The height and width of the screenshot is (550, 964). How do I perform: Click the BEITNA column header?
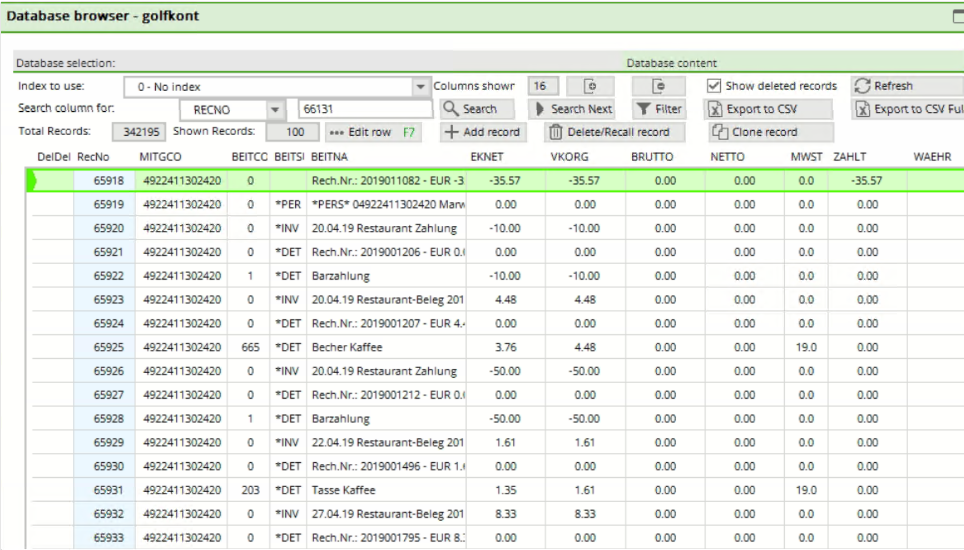pos(330,157)
